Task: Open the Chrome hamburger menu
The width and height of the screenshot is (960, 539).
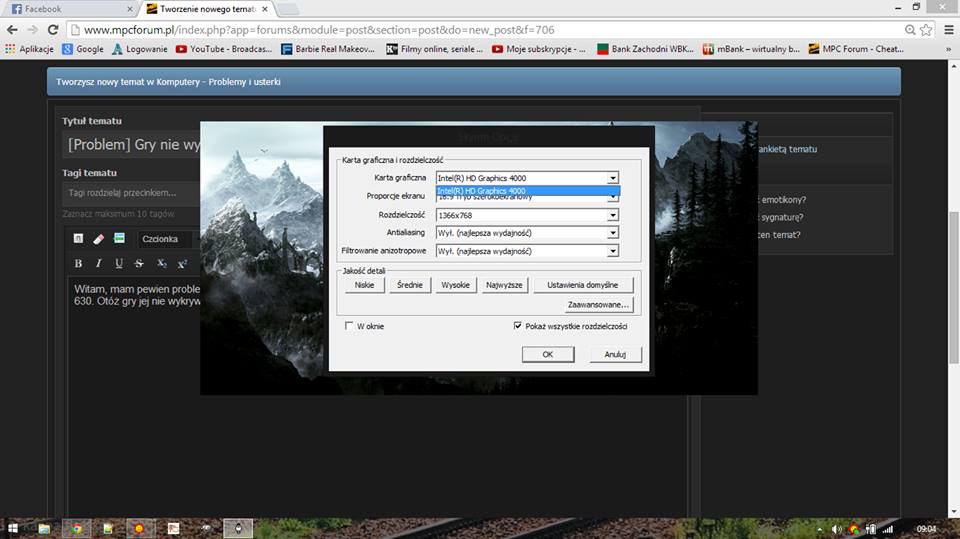Action: click(x=948, y=29)
